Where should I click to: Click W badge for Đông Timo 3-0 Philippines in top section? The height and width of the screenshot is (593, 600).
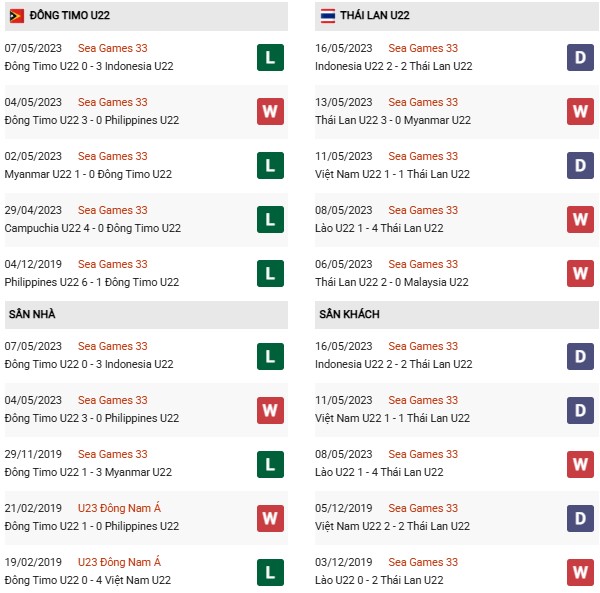click(270, 111)
